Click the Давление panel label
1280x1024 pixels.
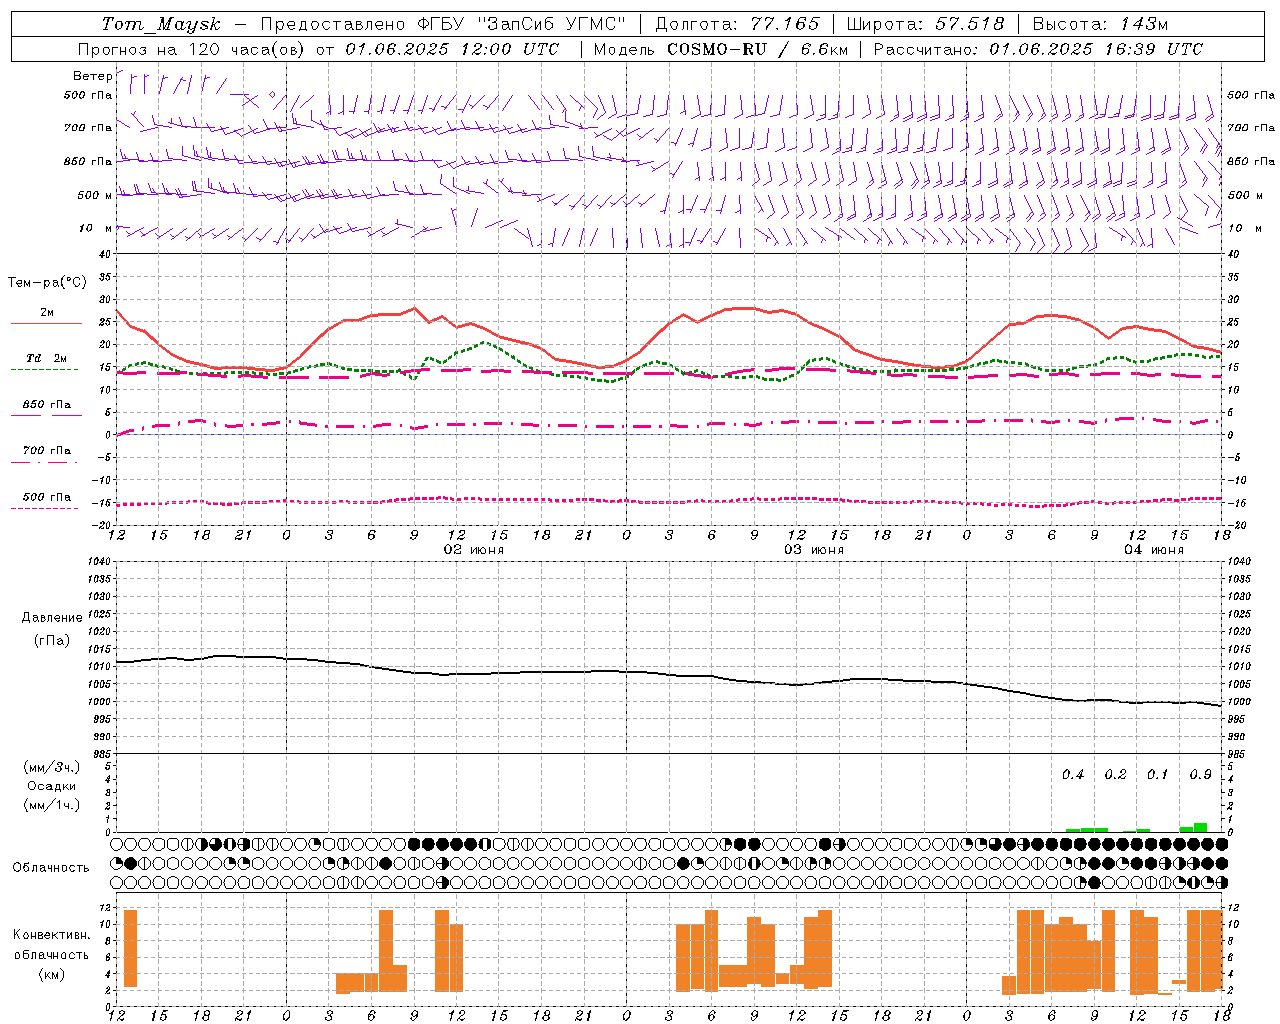52,618
